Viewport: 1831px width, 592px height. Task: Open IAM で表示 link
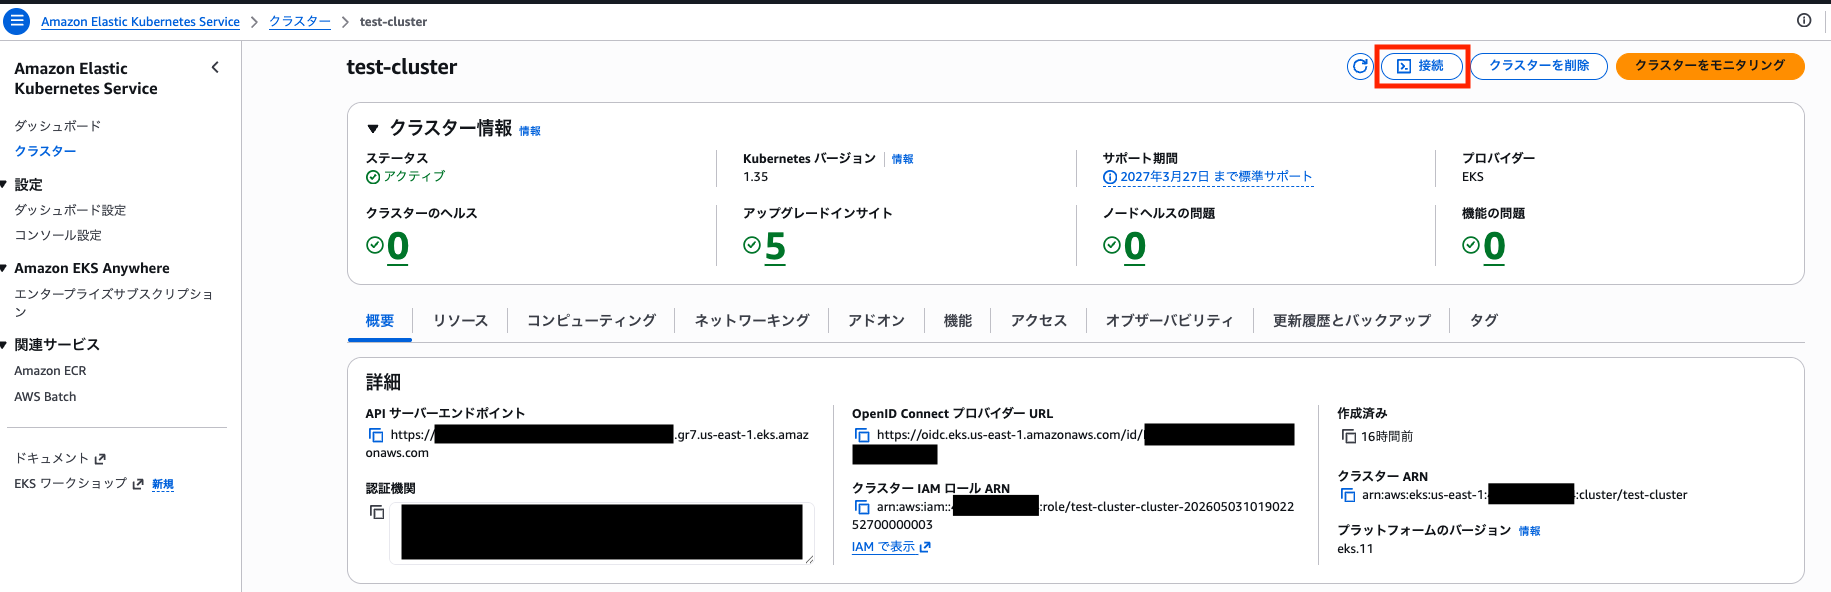pyautogui.click(x=891, y=547)
